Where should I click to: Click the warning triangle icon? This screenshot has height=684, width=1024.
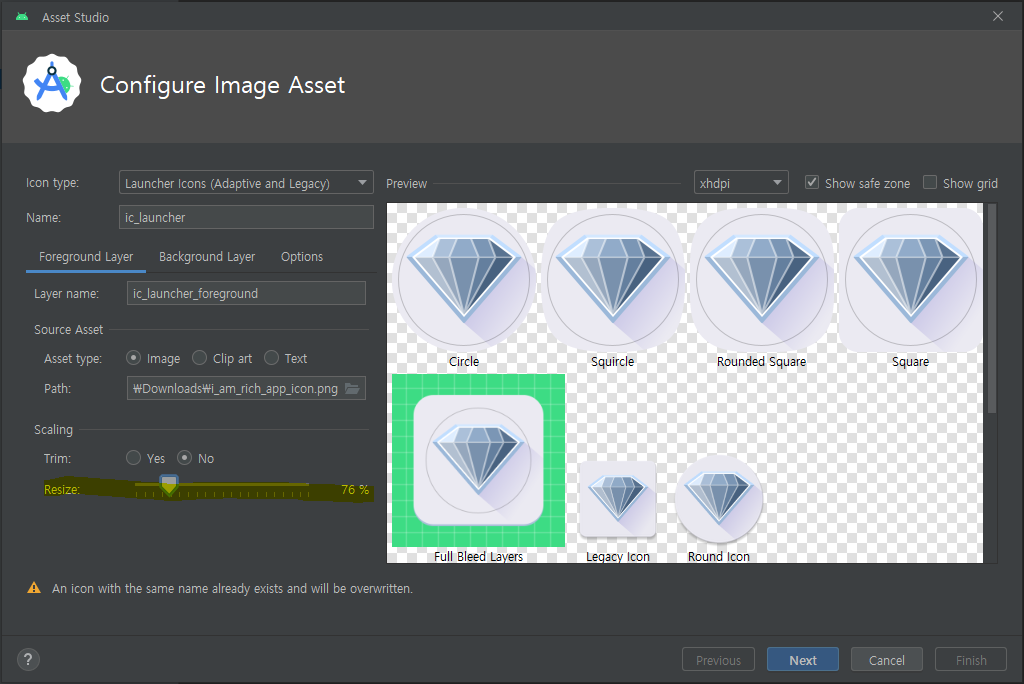click(x=34, y=588)
